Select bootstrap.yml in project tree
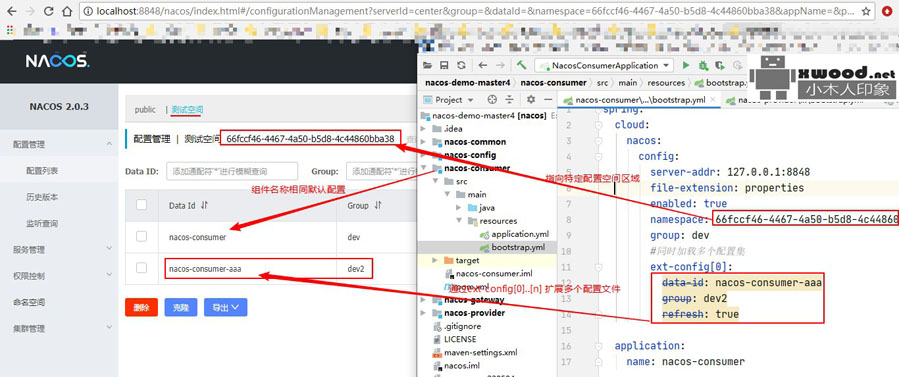Screen dimensions: 899x377 518,247
